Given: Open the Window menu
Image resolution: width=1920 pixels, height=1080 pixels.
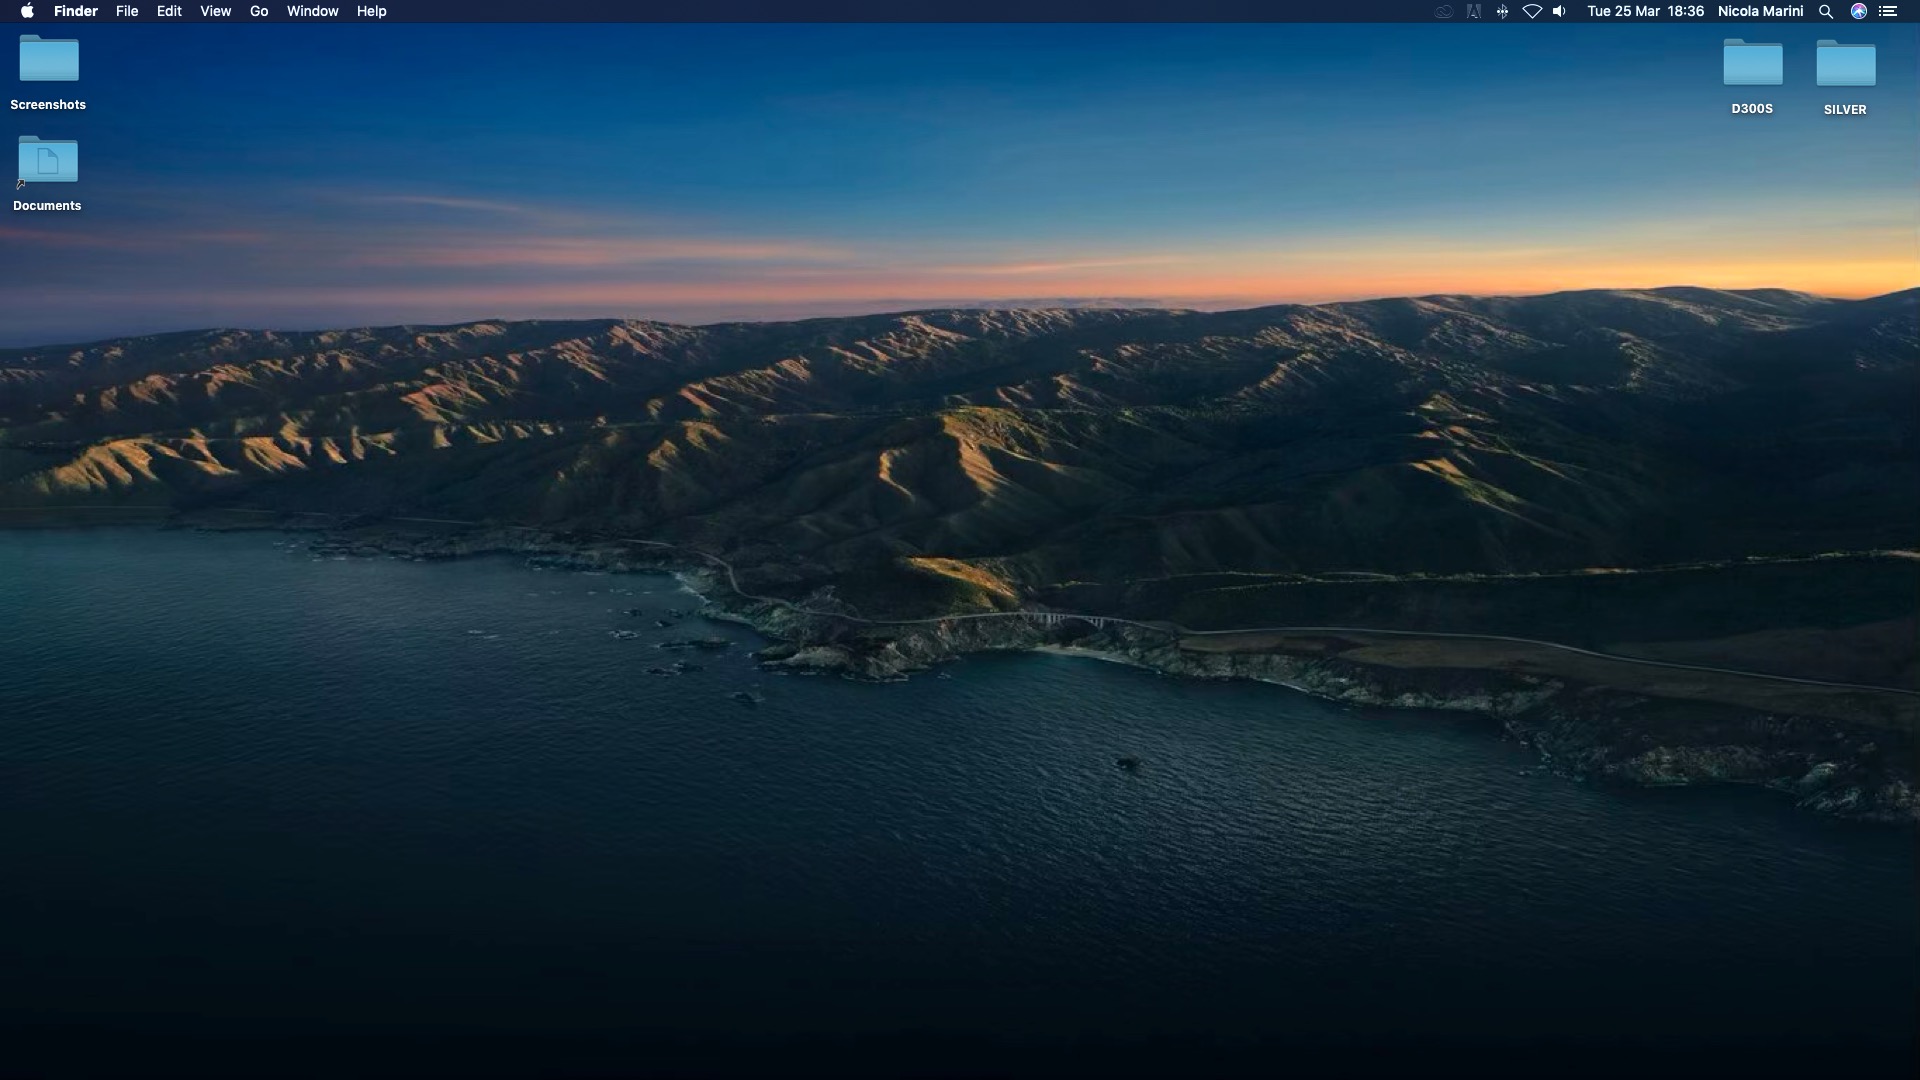Looking at the screenshot, I should [x=312, y=11].
